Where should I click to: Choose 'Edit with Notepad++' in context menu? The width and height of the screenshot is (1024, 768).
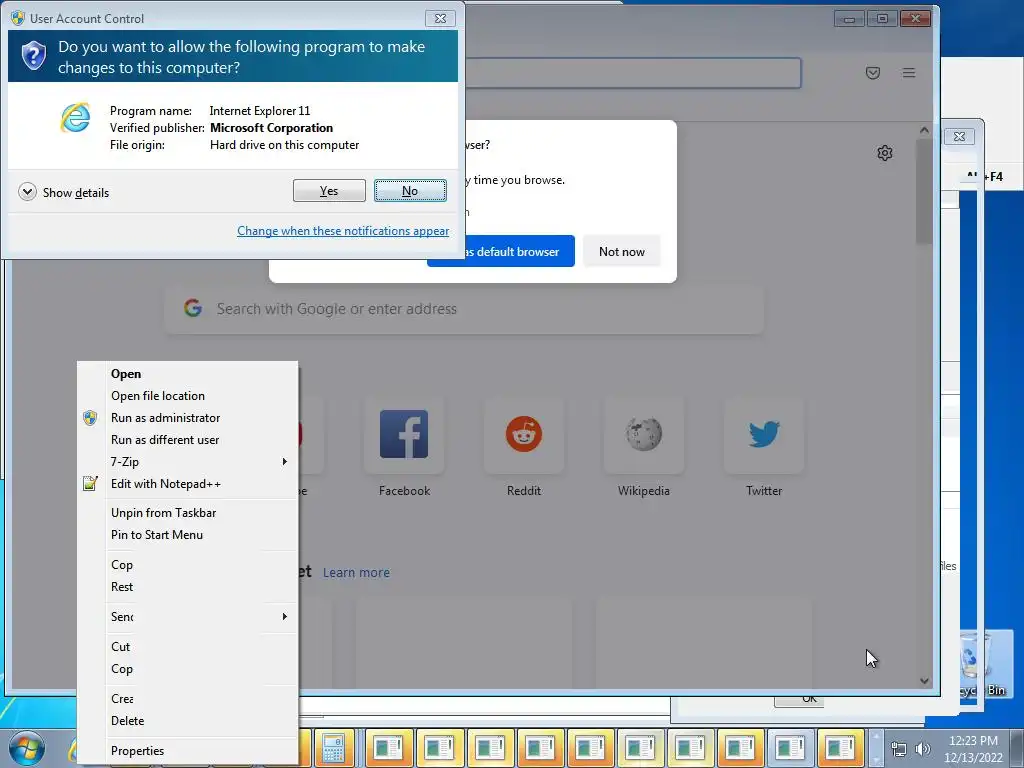click(x=187, y=484)
